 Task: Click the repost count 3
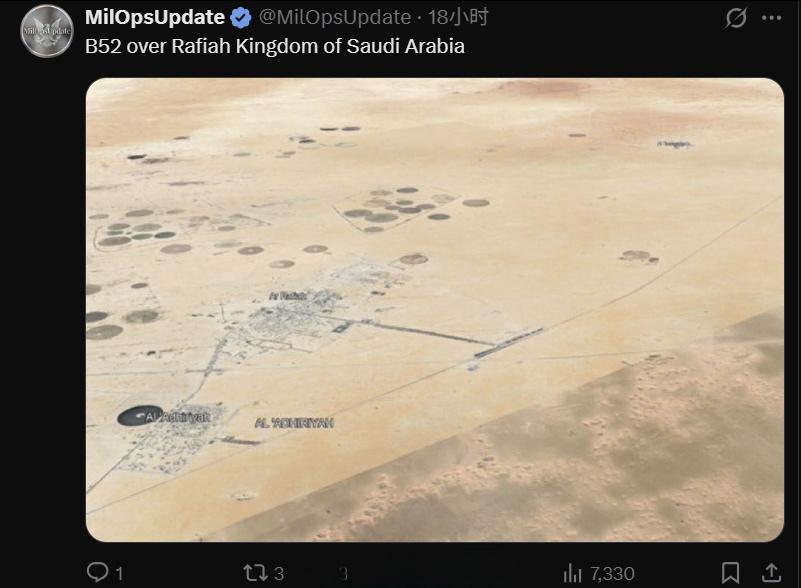tap(279, 574)
